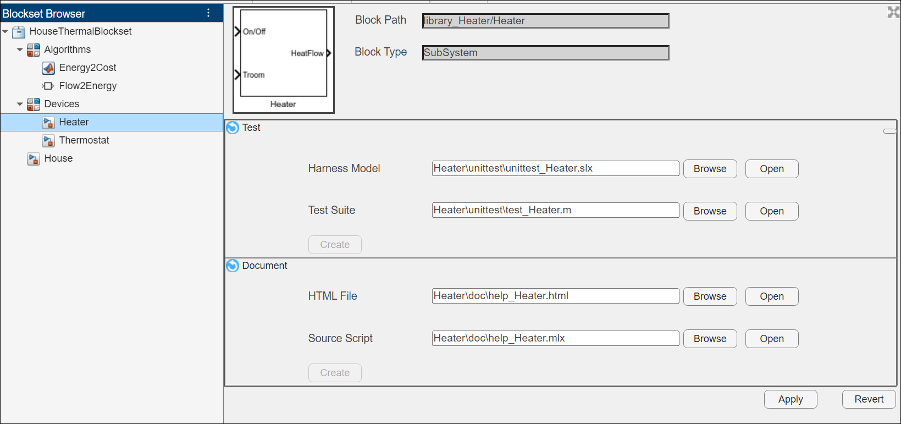Select the Thermostat tree item

click(84, 141)
